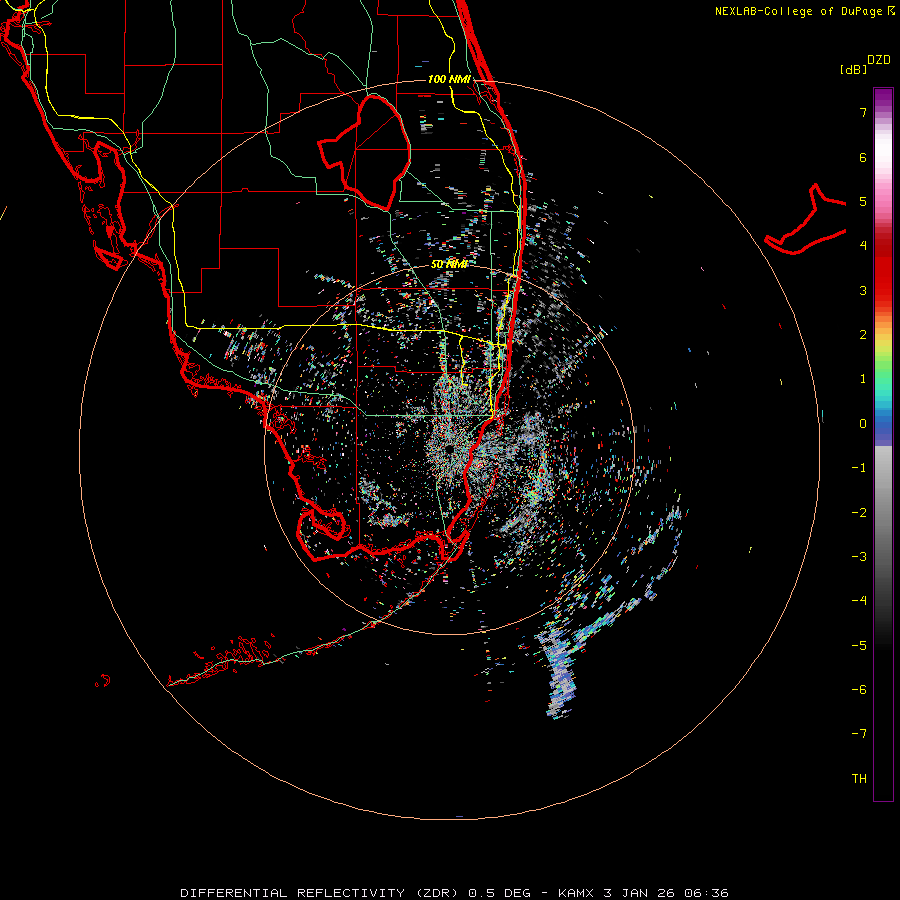Select the 6 dB scale tick label
This screenshot has width=900, height=900.
[x=863, y=157]
